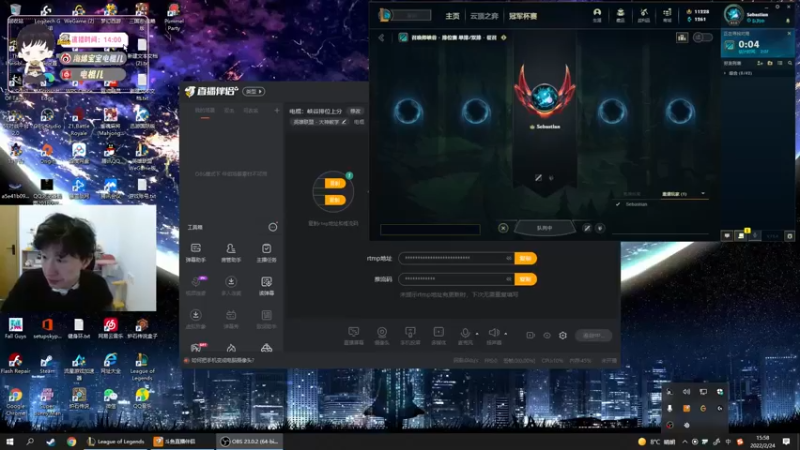Click the 修改 button next to stream title
This screenshot has width=800, height=450.
[x=355, y=111]
